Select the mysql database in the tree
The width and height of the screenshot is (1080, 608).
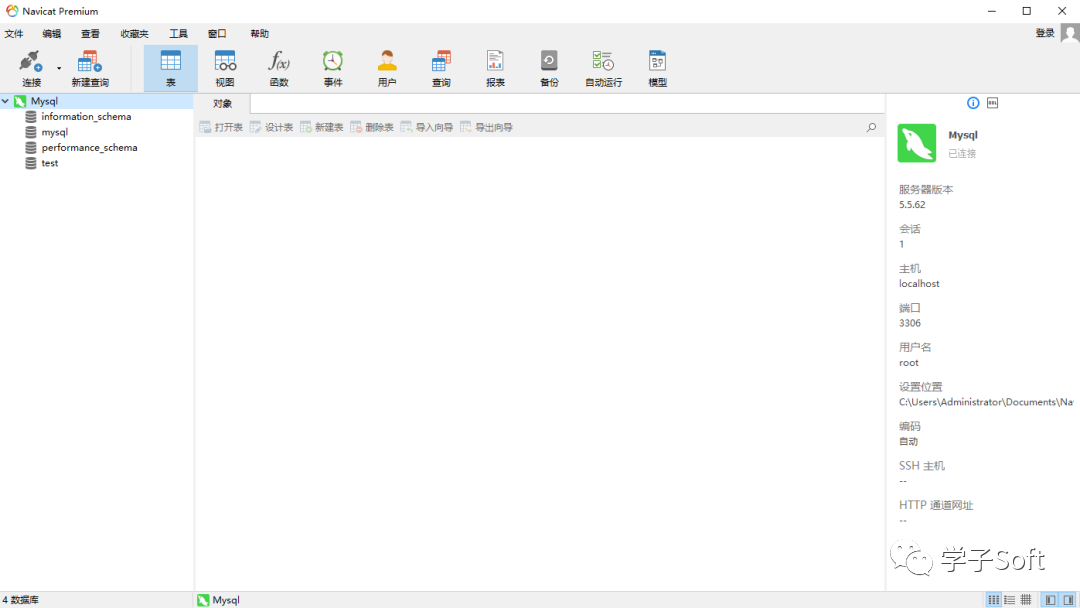54,132
